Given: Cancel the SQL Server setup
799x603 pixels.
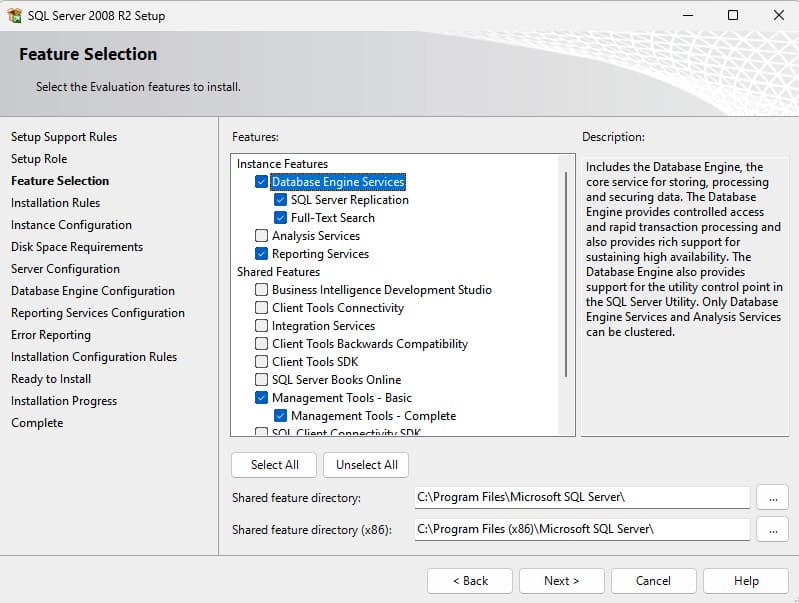Looking at the screenshot, I should click(x=653, y=581).
